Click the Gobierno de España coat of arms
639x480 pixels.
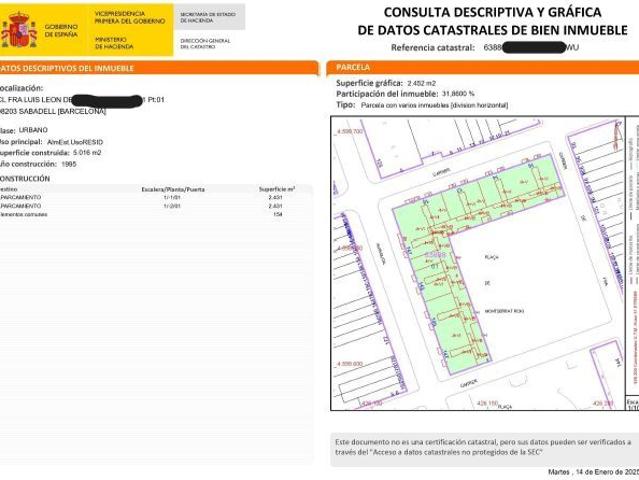coord(18,30)
